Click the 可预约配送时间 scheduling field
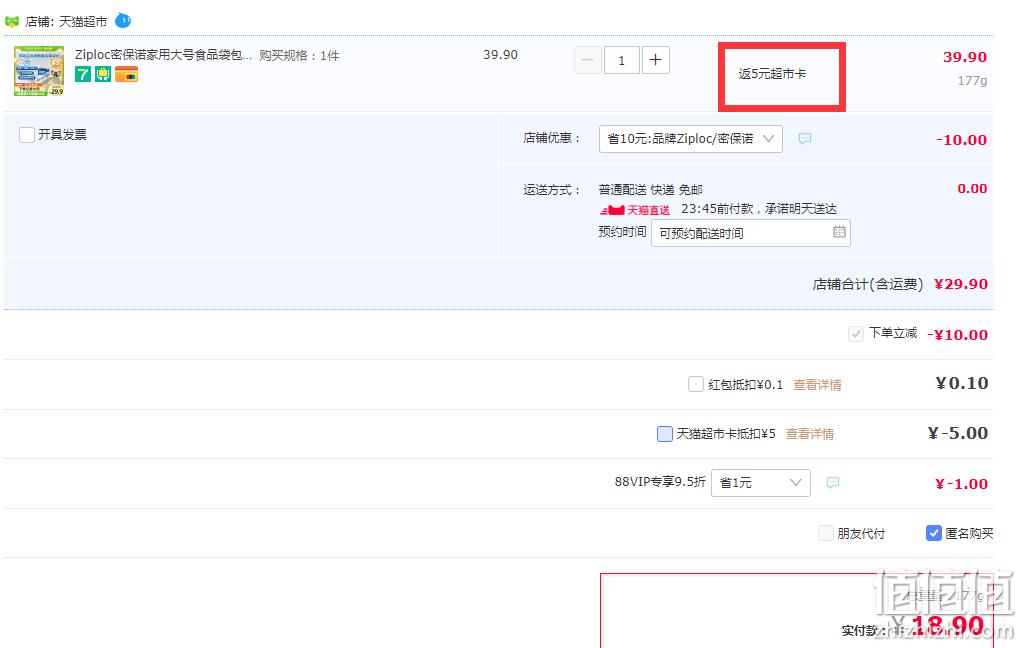 pyautogui.click(x=750, y=233)
